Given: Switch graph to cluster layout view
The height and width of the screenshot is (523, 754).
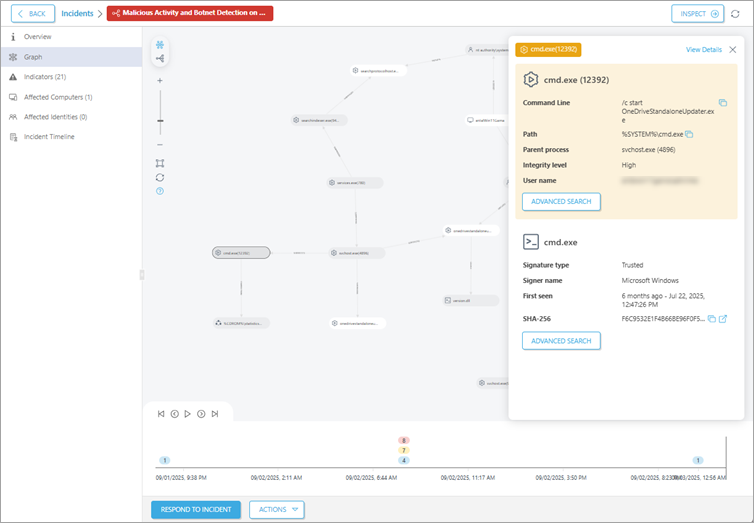Looking at the screenshot, I should 160,45.
